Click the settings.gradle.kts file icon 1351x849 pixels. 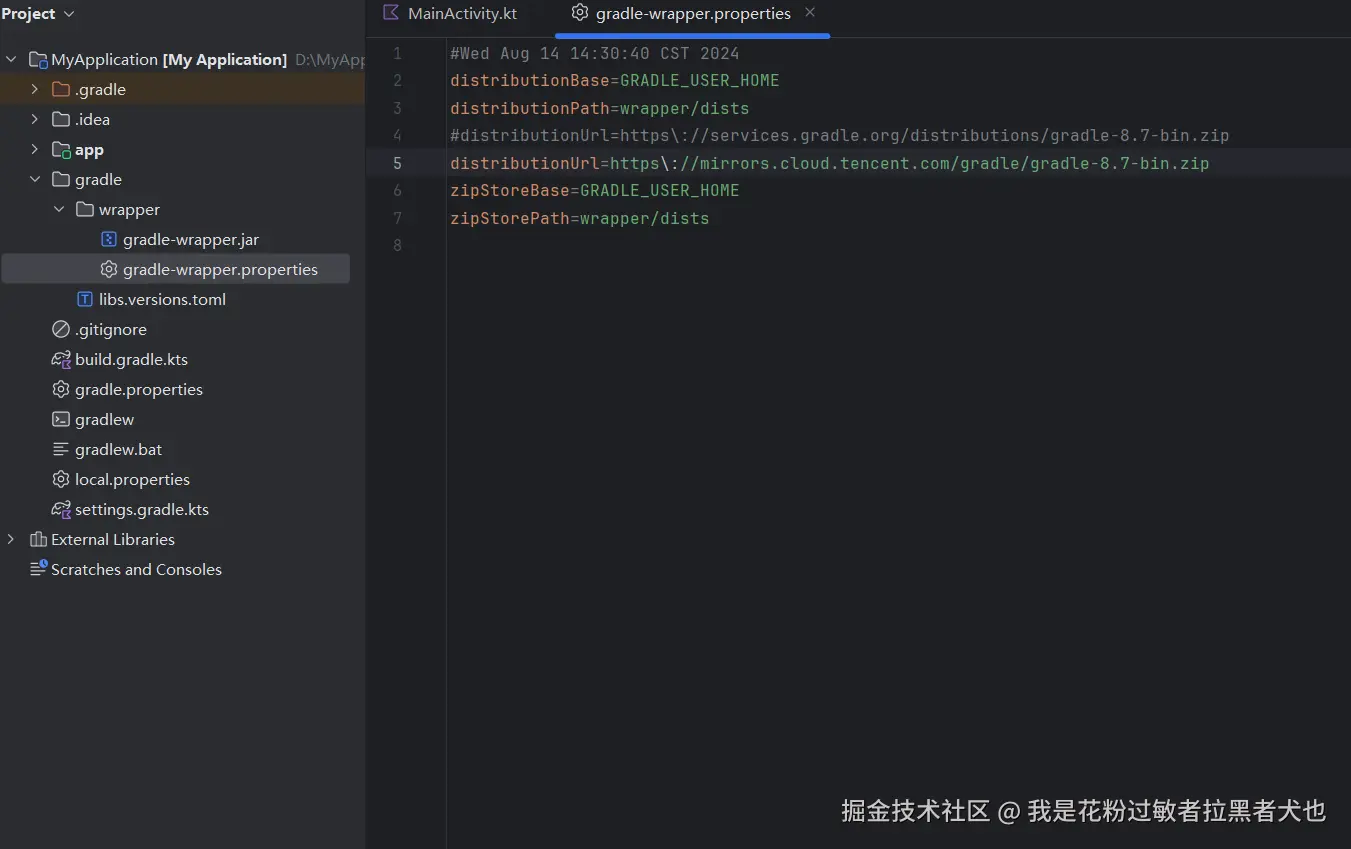(61, 510)
